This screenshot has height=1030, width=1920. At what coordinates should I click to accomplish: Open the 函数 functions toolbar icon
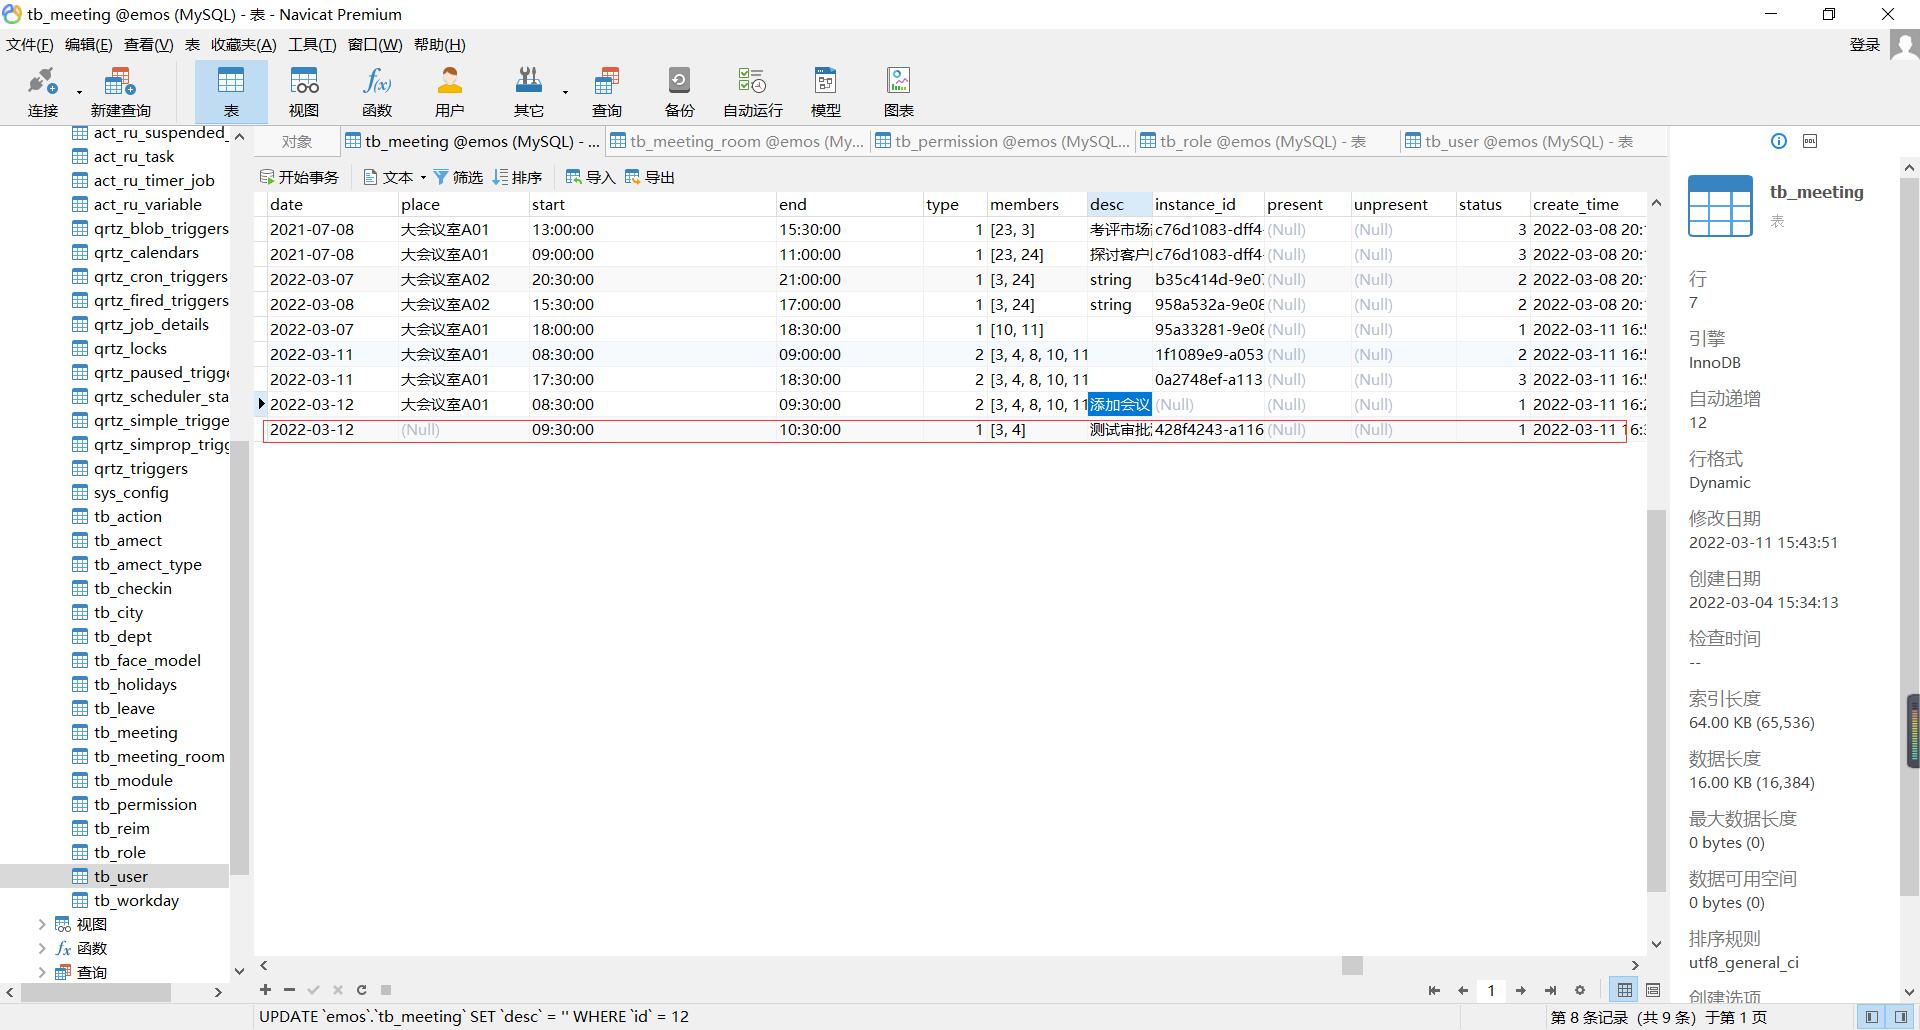(x=377, y=92)
